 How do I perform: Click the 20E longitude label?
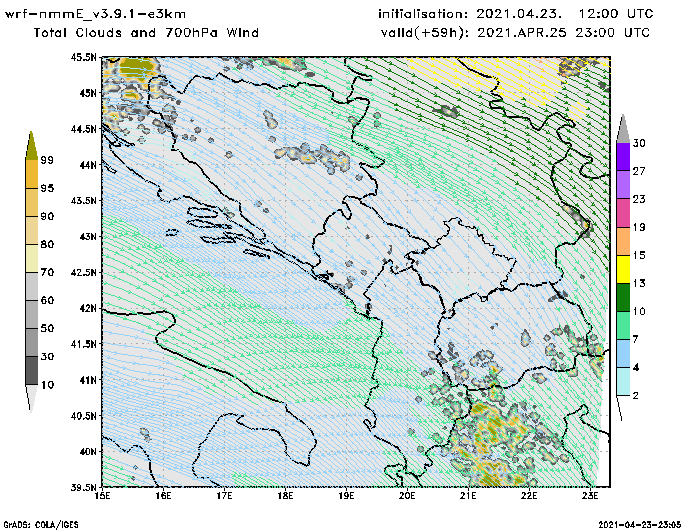click(407, 496)
